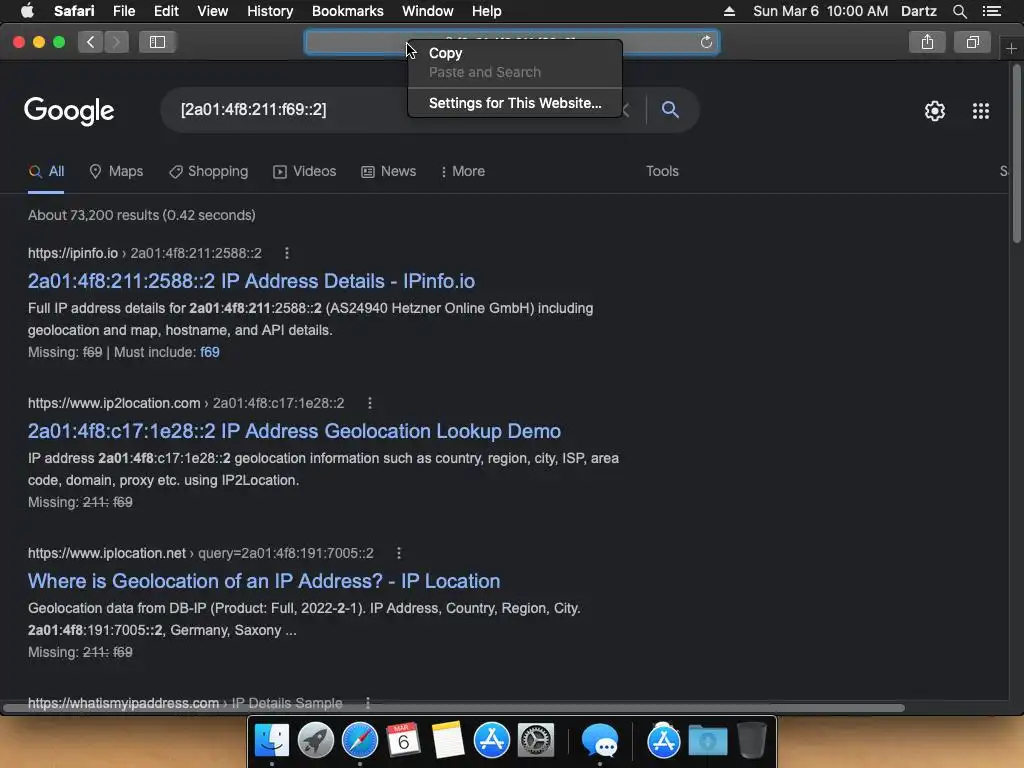This screenshot has width=1024, height=768.
Task: Expand the More search filters menu
Action: [462, 171]
